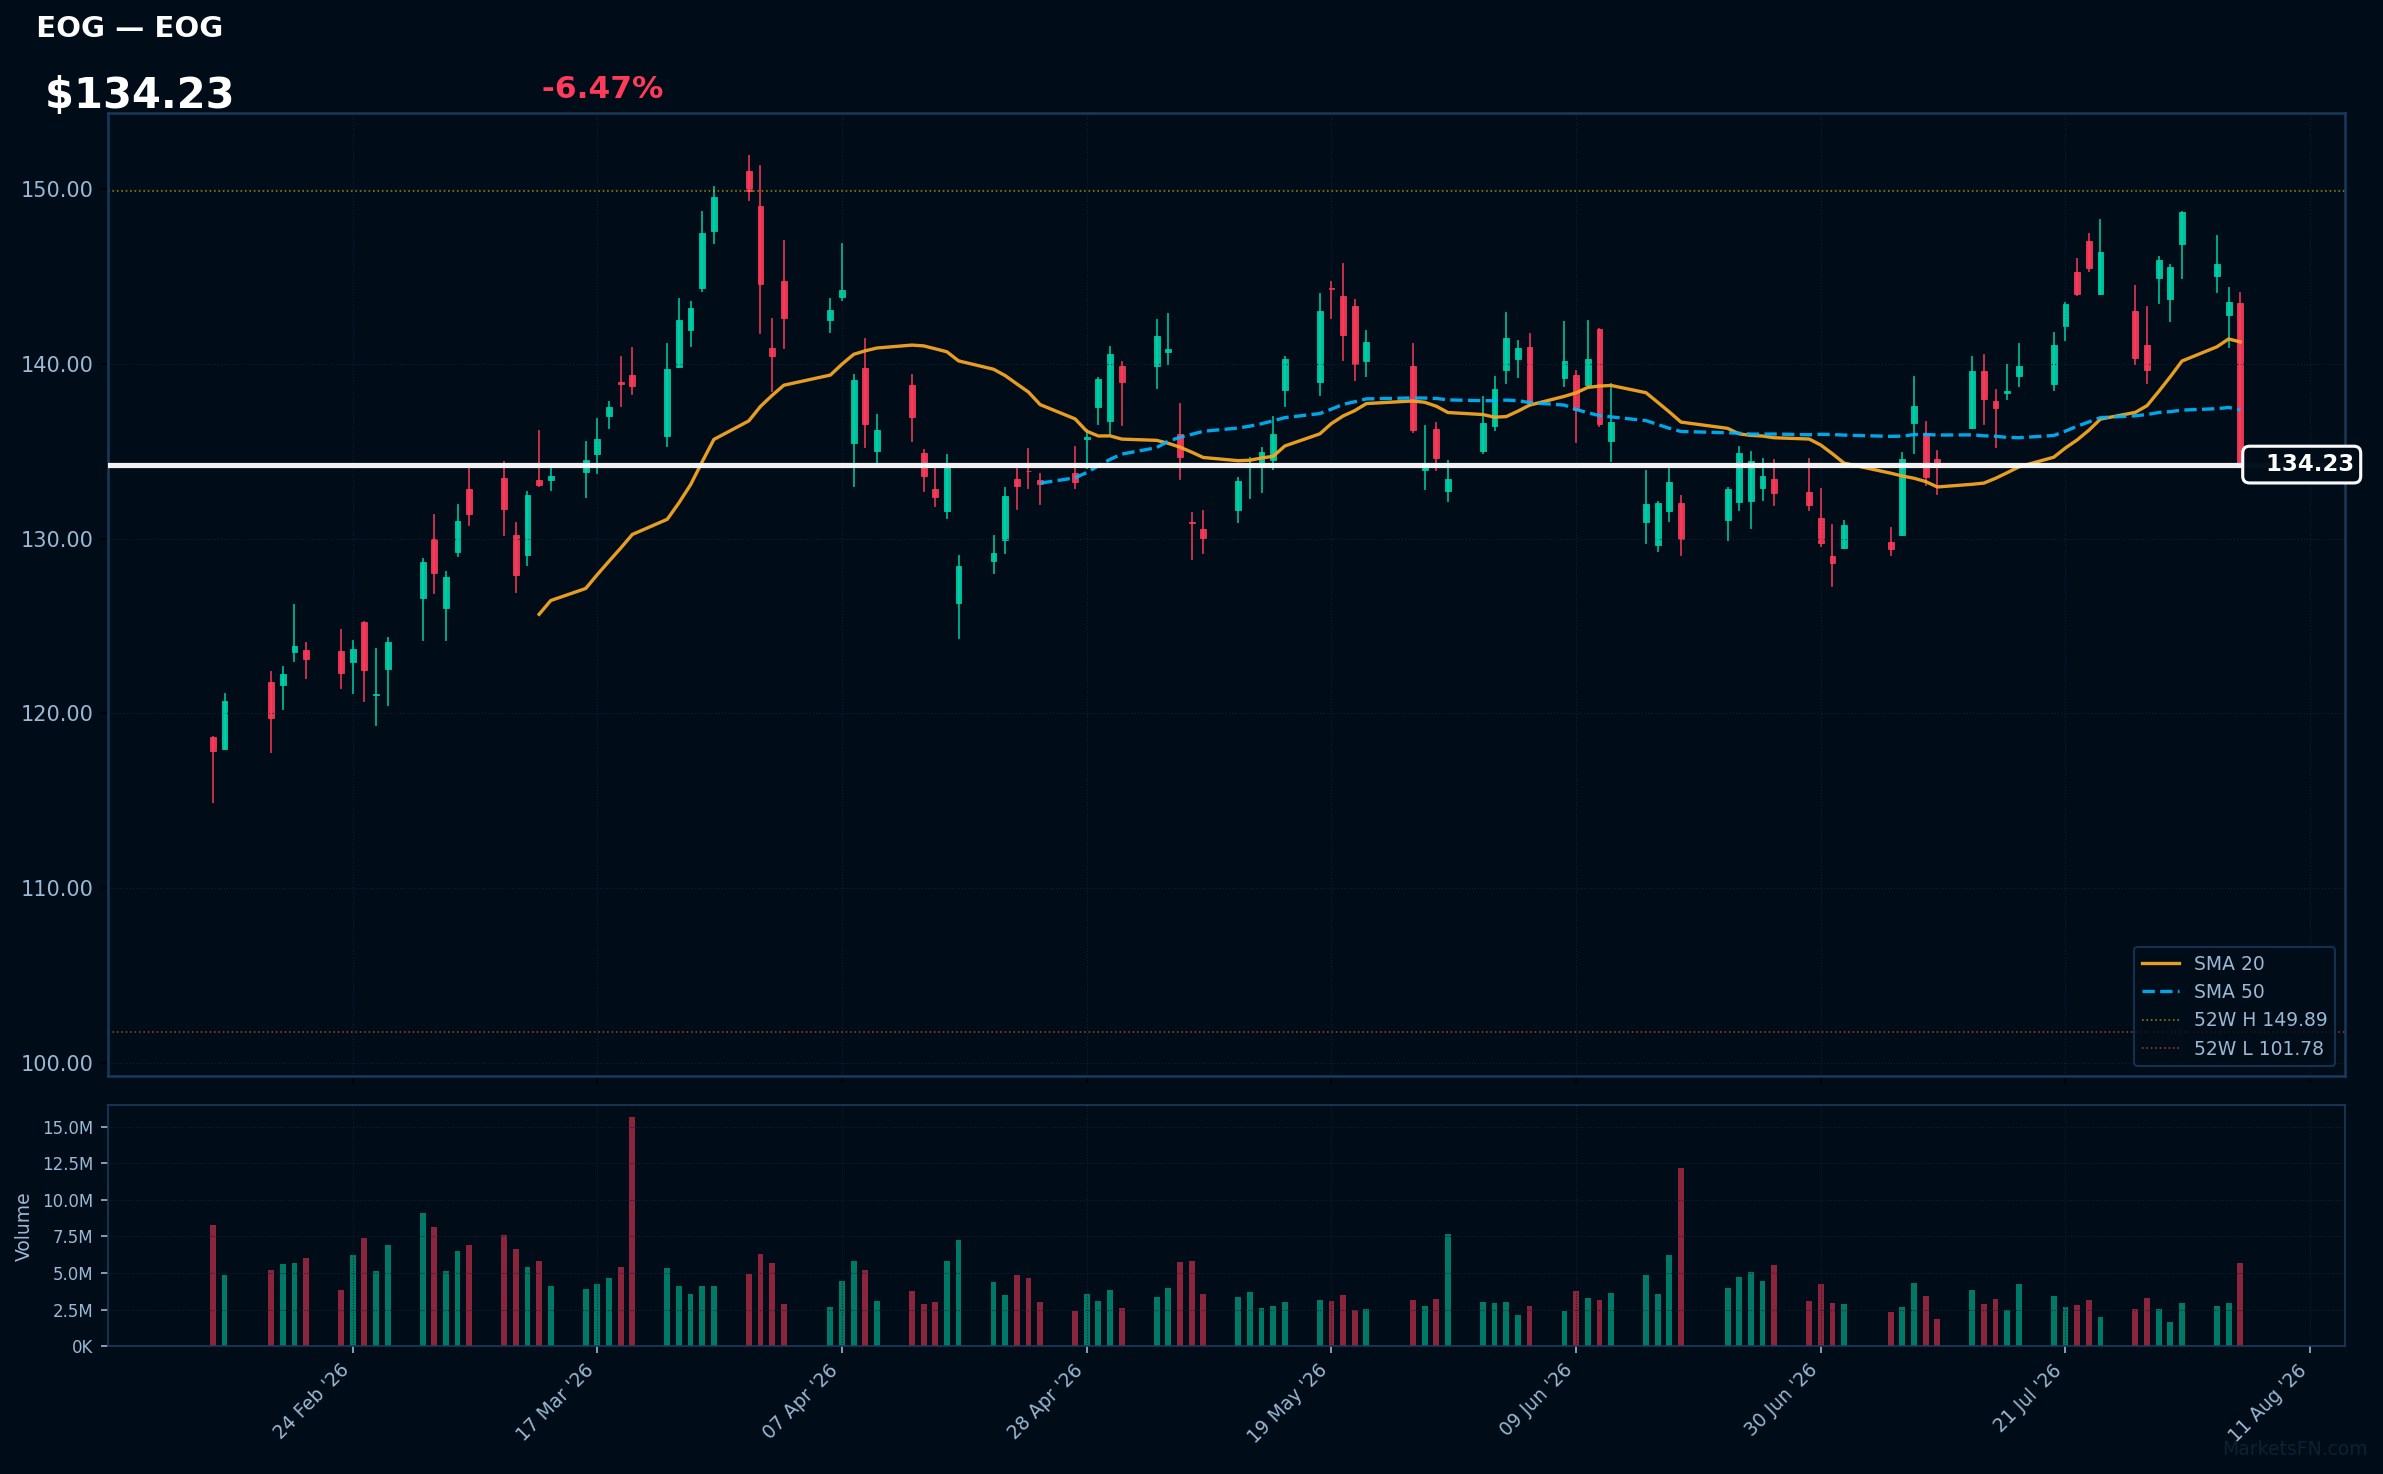Screen dimensions: 2383x1474
Task: Click the 12.5M volume axis label
Action: pos(68,1164)
